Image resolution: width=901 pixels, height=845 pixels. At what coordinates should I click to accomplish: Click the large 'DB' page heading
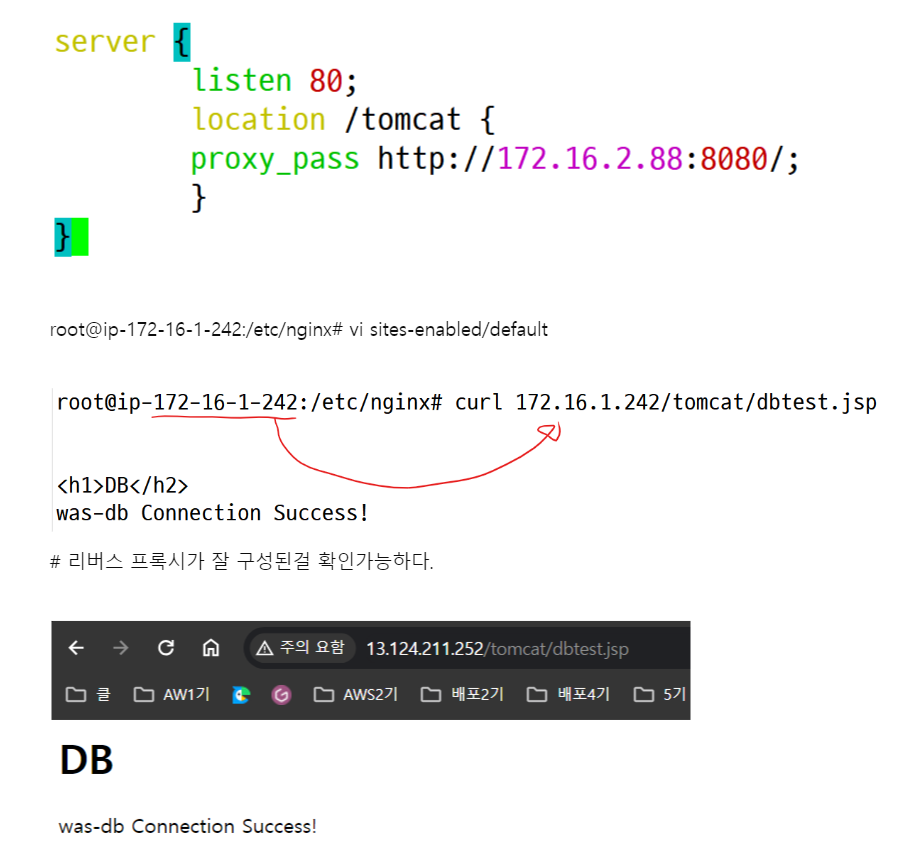(x=86, y=760)
